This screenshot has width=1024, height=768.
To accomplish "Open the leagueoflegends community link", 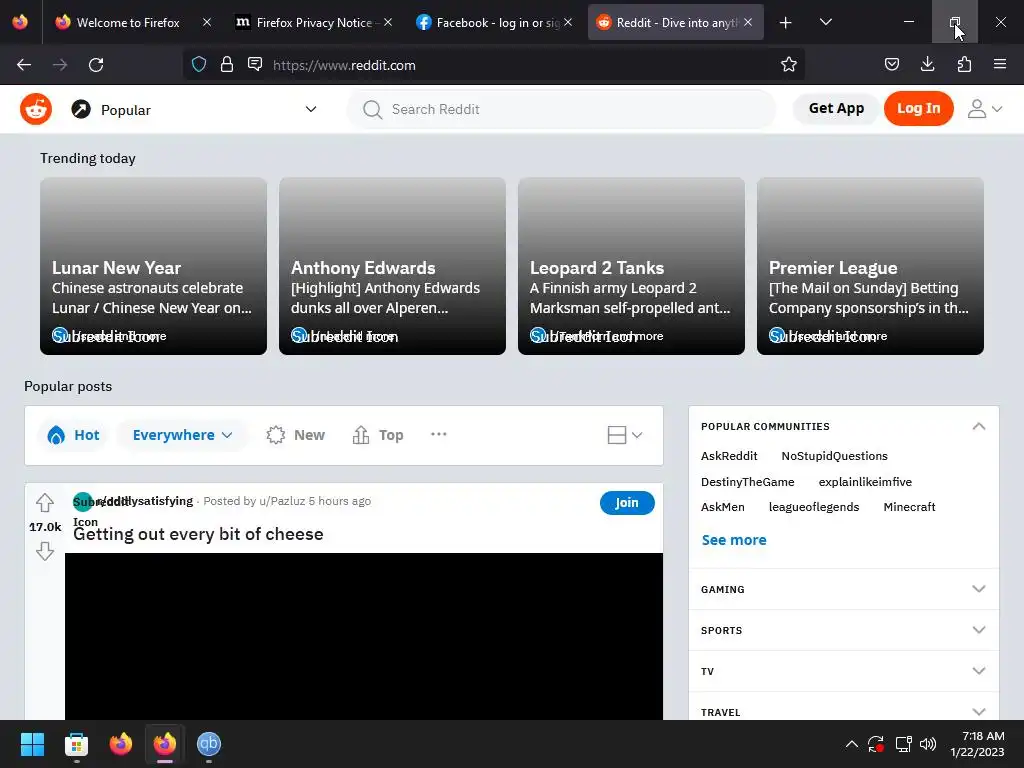I will (814, 507).
